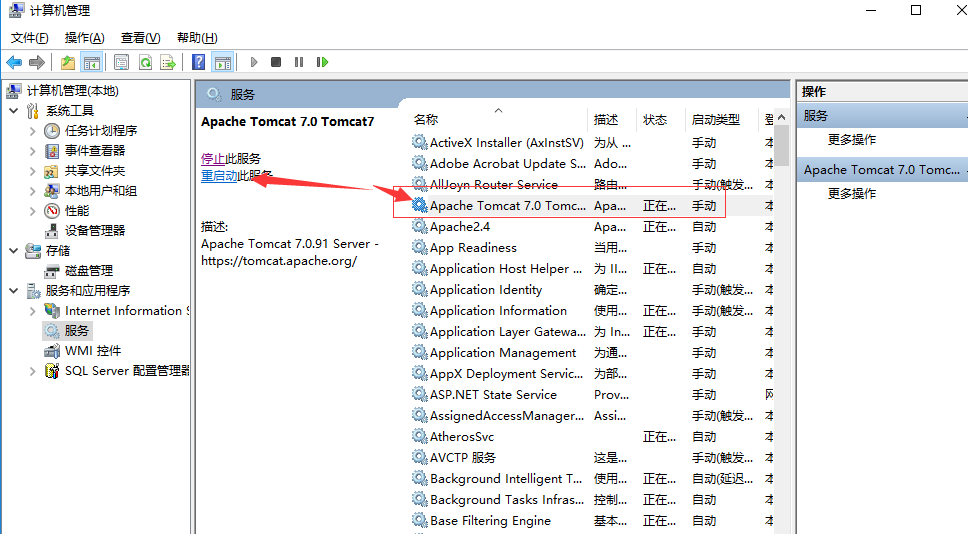Expand the 事件查看器 tree node
This screenshot has height=534, width=968.
33,151
